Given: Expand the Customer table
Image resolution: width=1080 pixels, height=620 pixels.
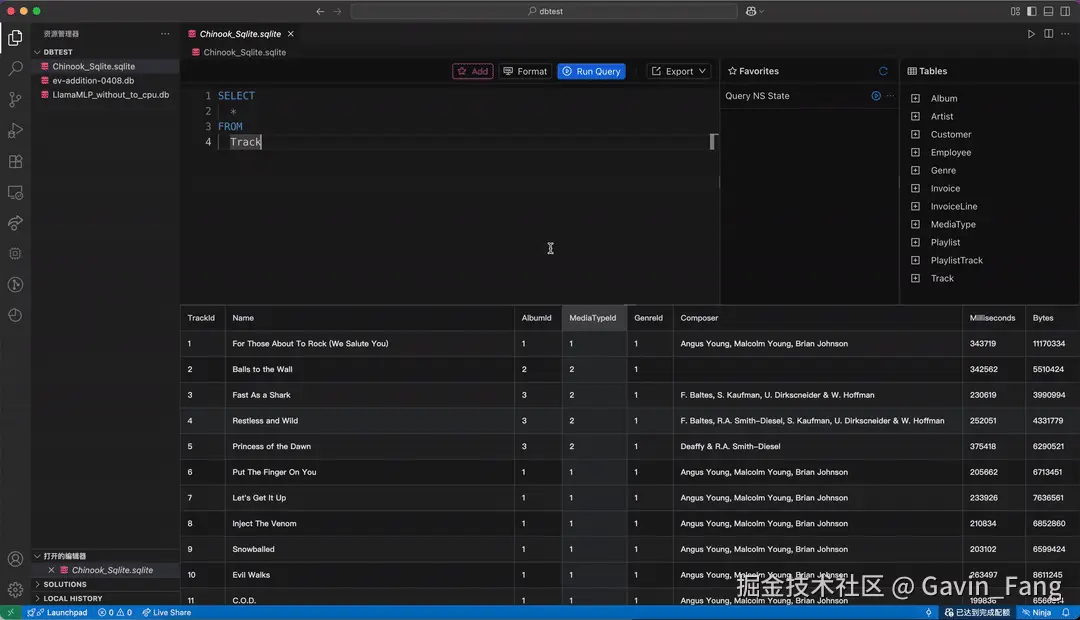Looking at the screenshot, I should [x=915, y=134].
